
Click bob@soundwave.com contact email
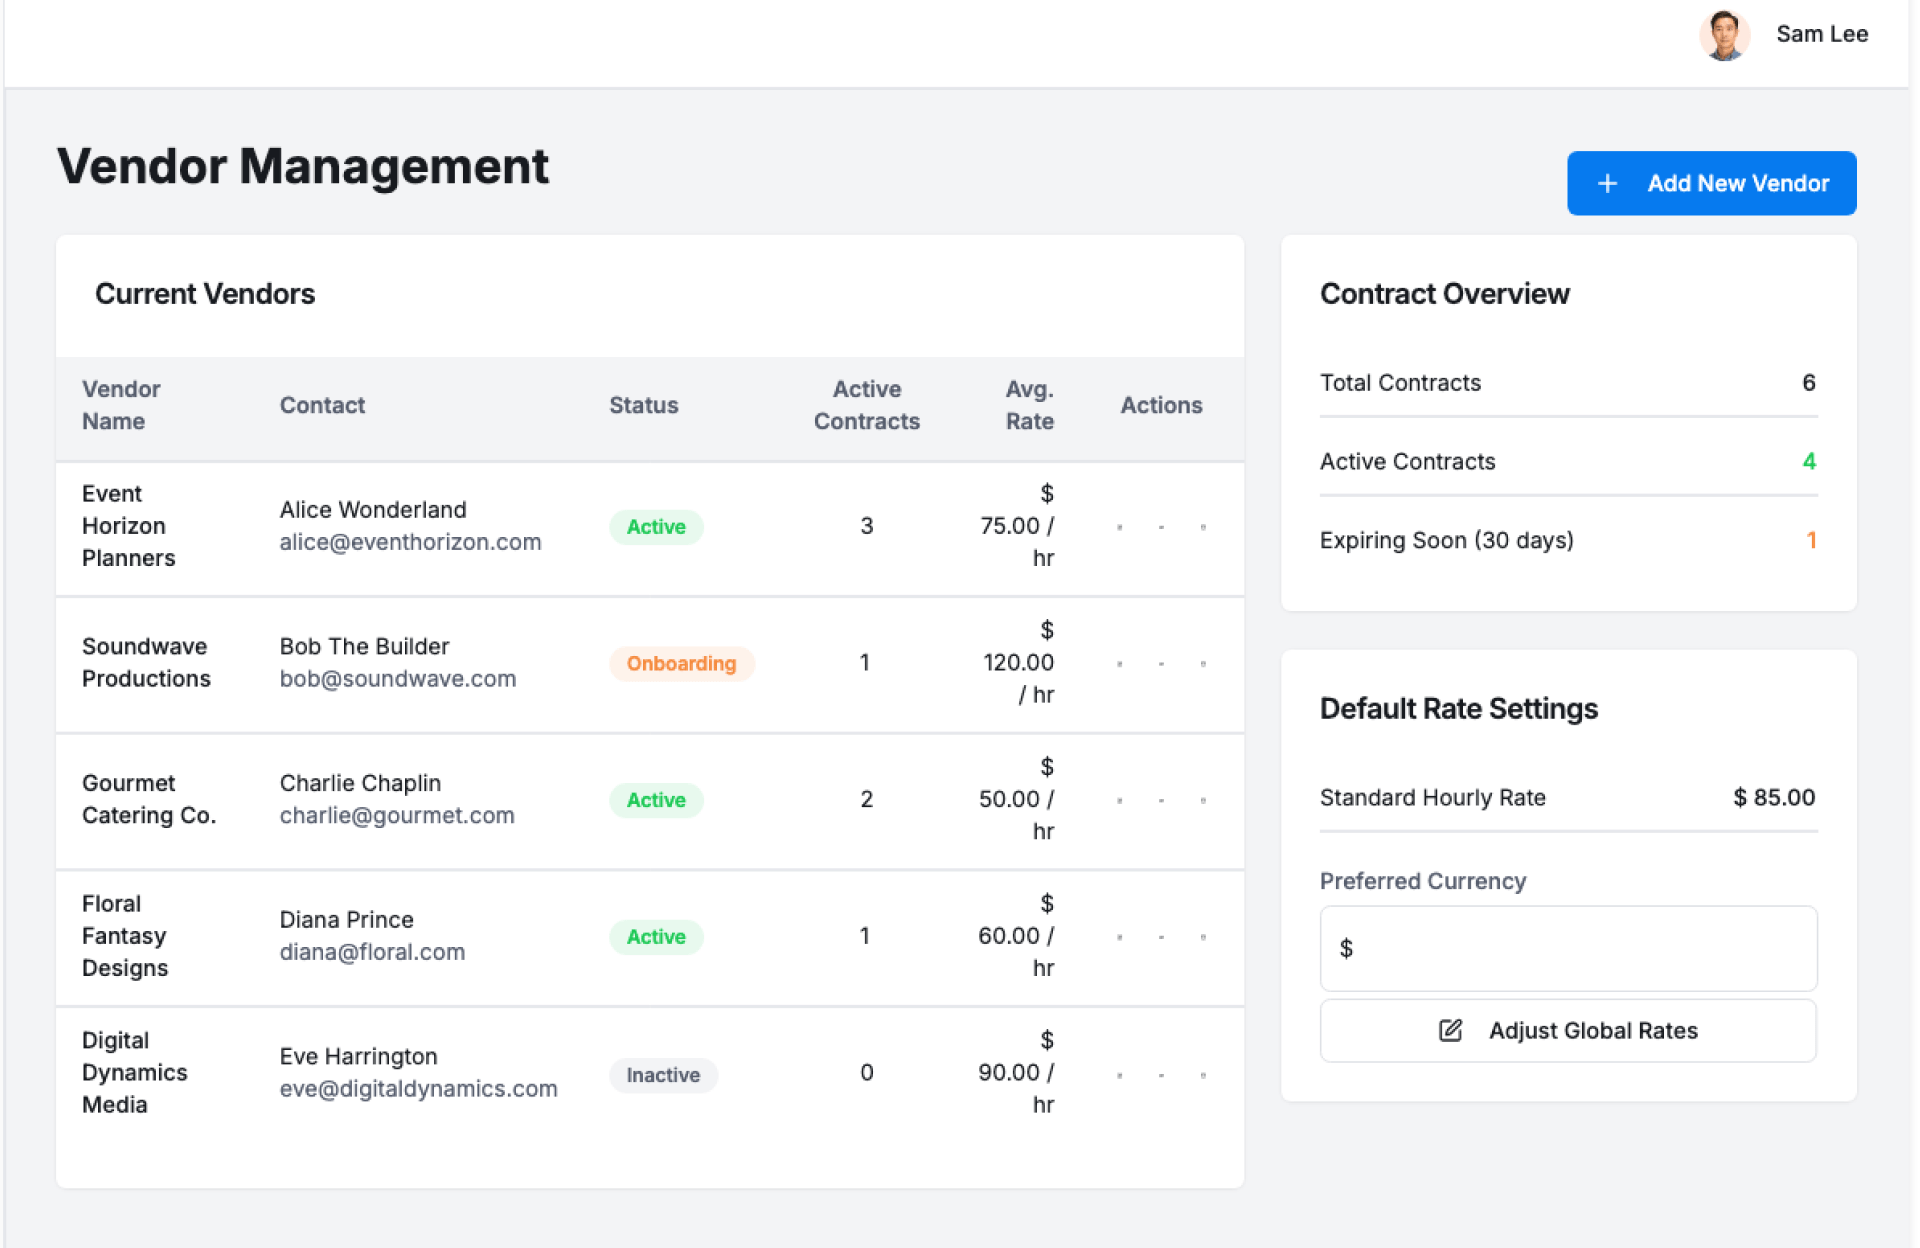pos(398,679)
